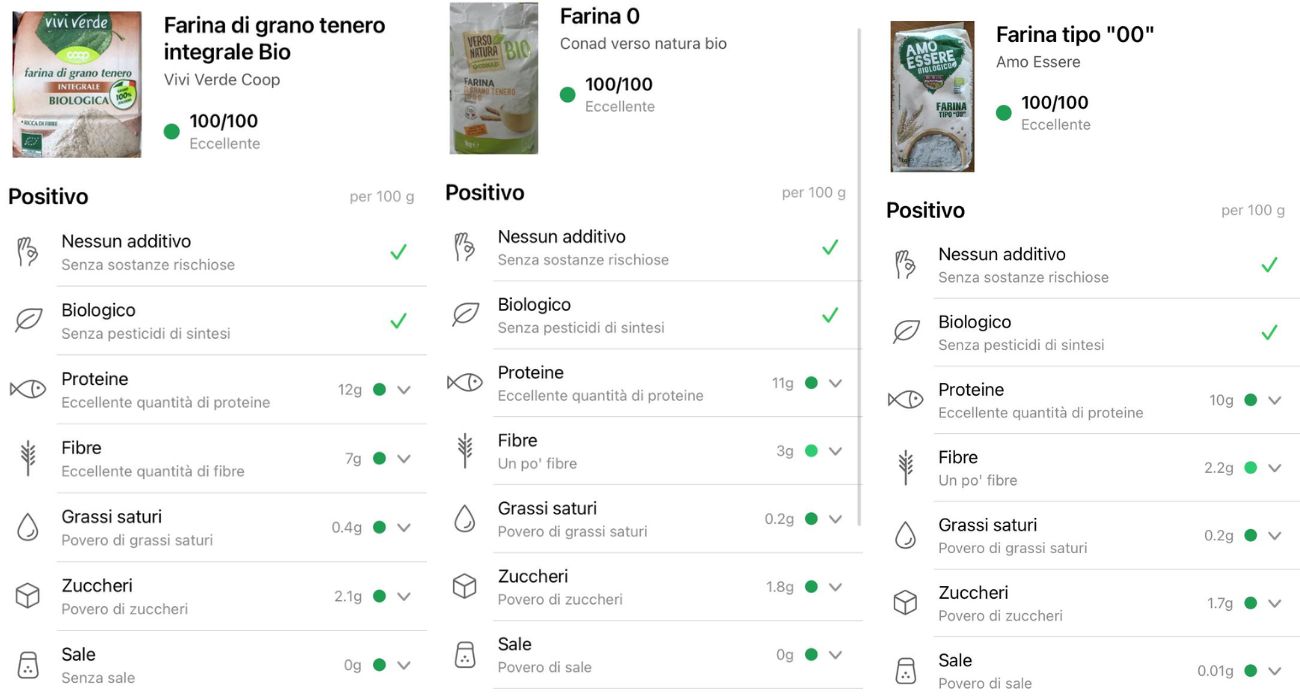This screenshot has width=1300, height=700.
Task: Toggle the Sale row indicator for Farina 0
Action: [x=836, y=654]
